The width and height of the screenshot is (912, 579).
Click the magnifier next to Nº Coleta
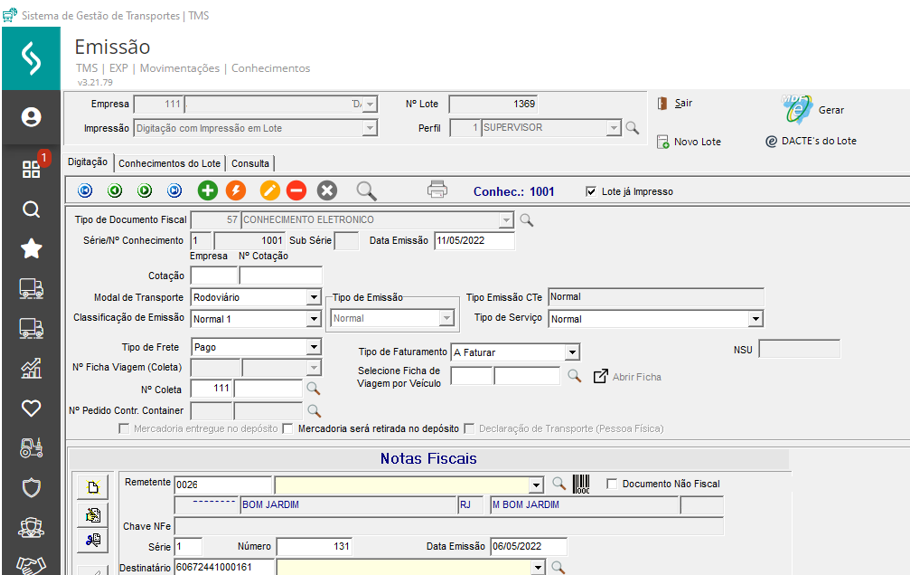[313, 388]
